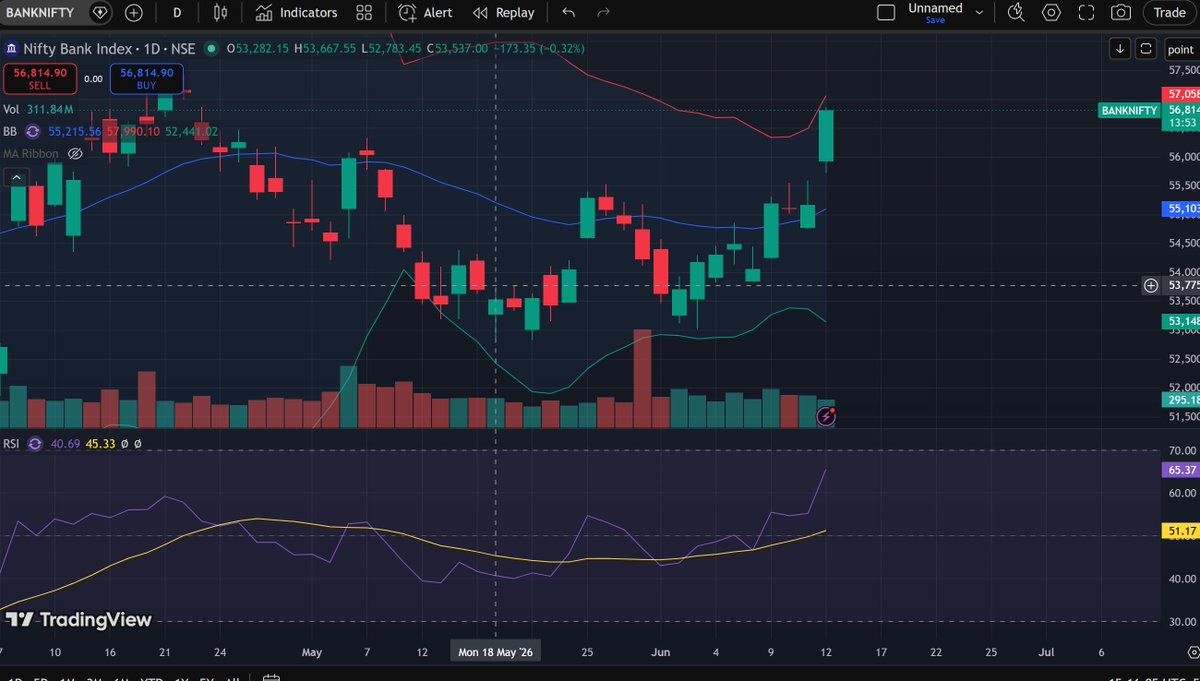
Task: Click the diamond premium icon beside BANKNIFTY
Action: pos(100,13)
